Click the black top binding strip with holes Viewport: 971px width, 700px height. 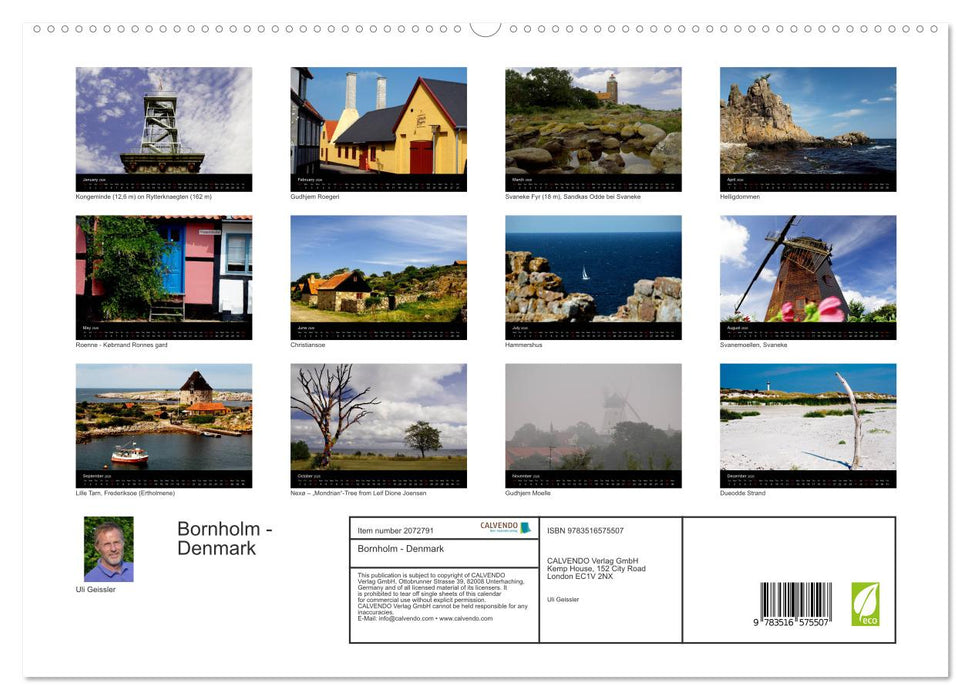pyautogui.click(x=485, y=30)
